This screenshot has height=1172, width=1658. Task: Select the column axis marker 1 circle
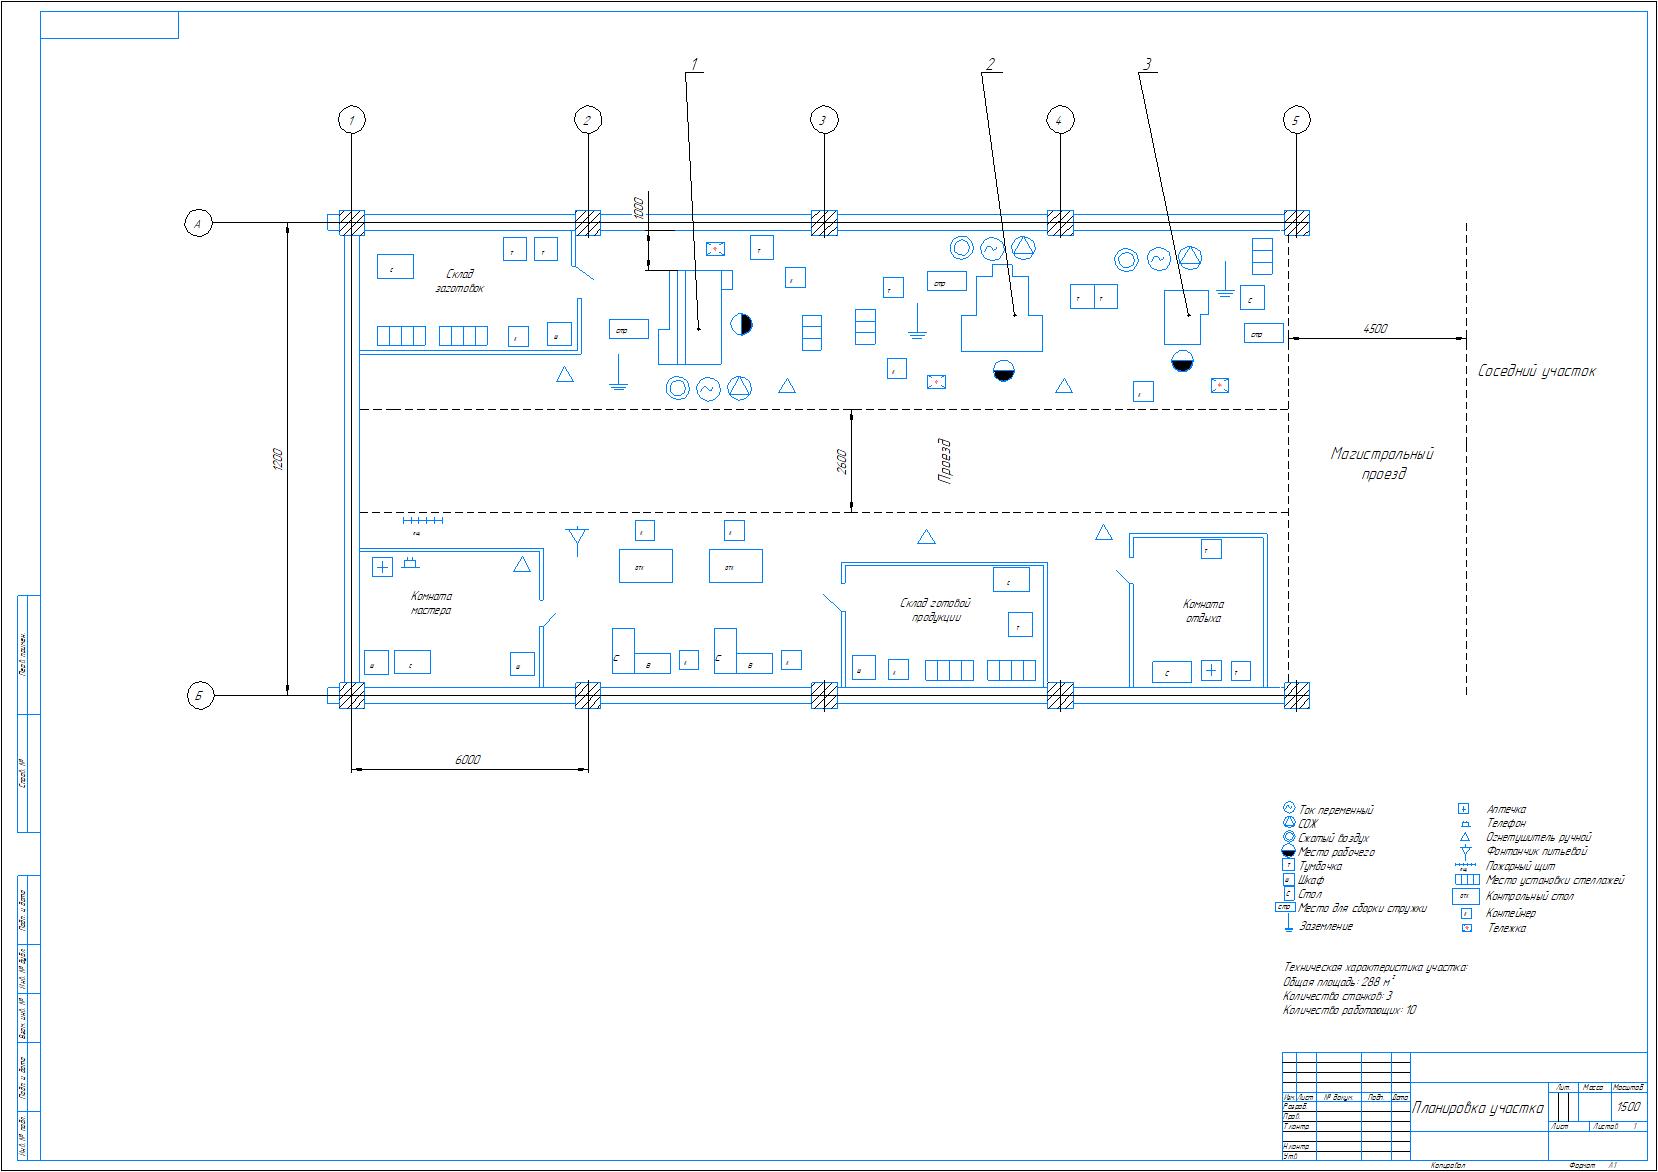click(351, 121)
